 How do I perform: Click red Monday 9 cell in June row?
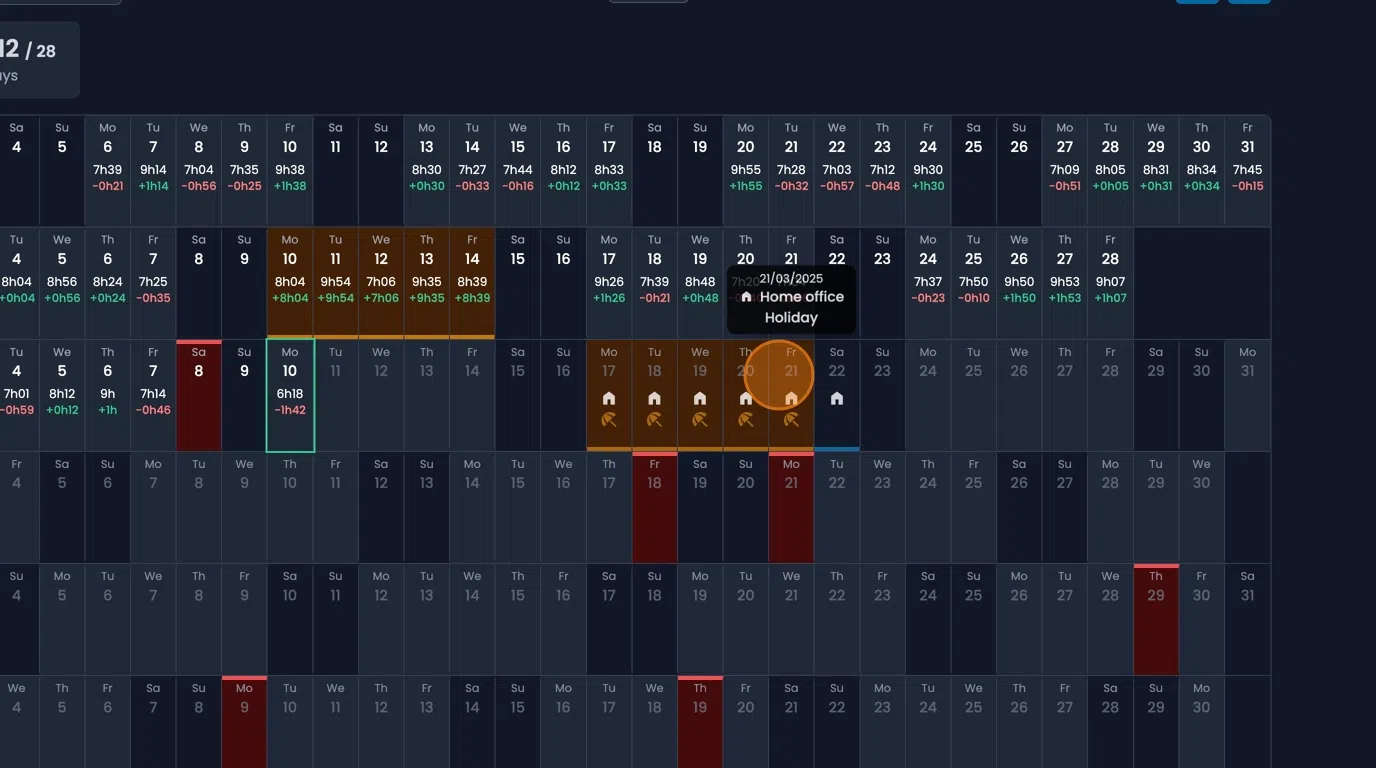[x=244, y=723]
